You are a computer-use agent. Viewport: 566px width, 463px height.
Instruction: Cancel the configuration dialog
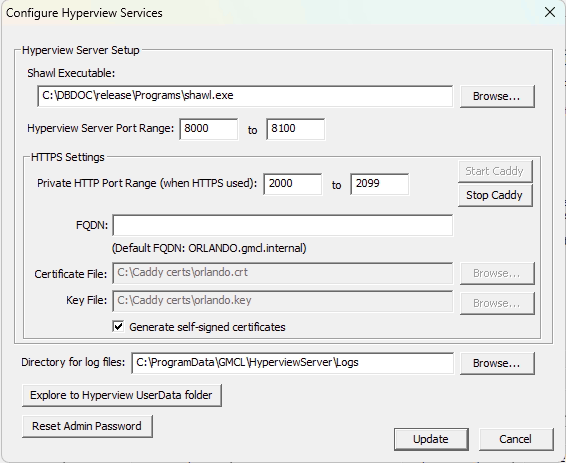pos(516,439)
